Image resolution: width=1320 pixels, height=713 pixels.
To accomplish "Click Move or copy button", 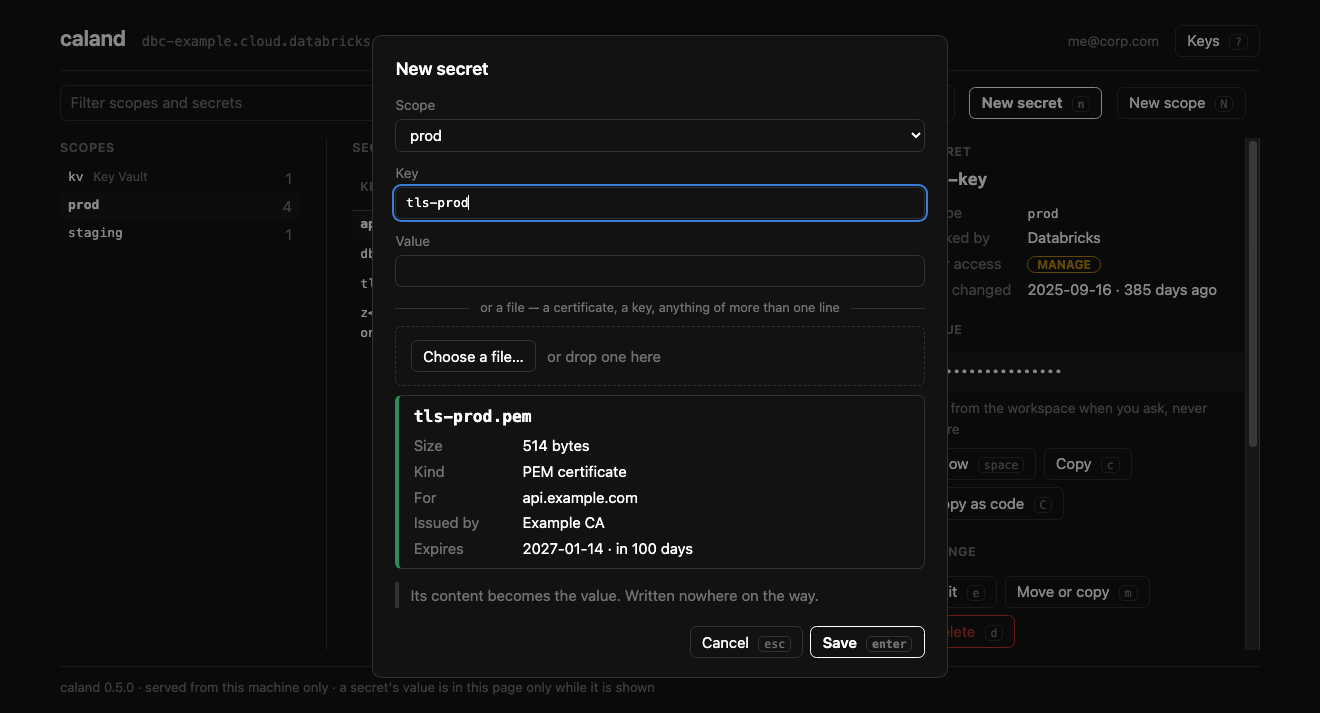I will tap(1077, 592).
